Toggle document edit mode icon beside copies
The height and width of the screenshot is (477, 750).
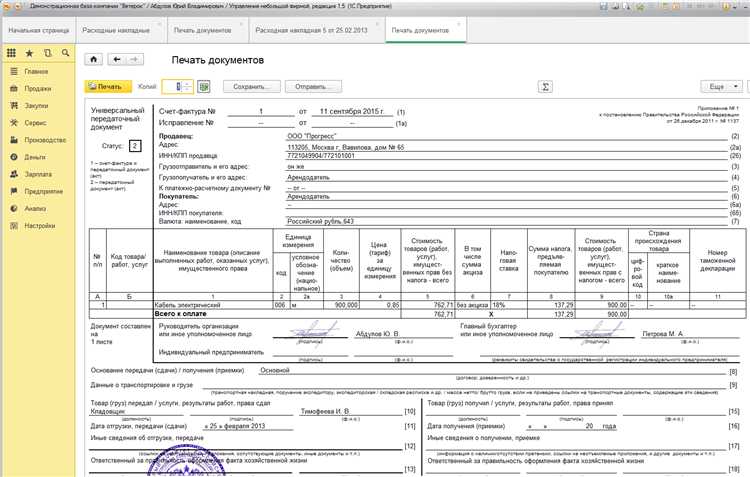click(x=204, y=87)
